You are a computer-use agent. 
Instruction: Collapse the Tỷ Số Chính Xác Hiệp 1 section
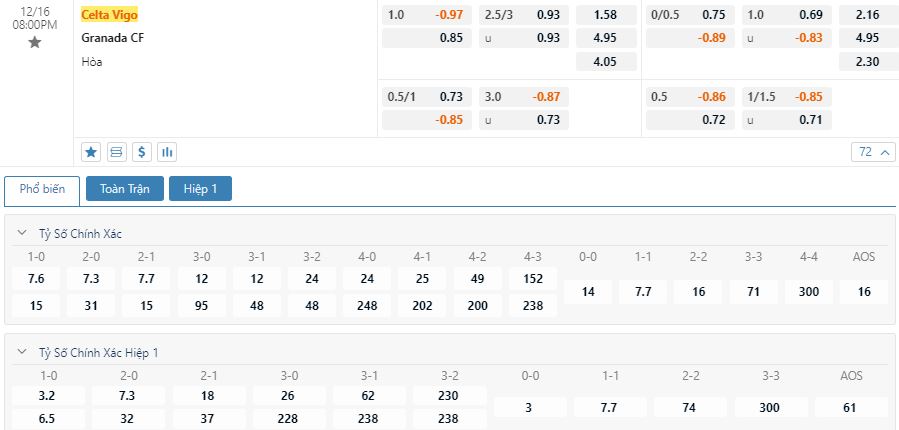[x=22, y=353]
